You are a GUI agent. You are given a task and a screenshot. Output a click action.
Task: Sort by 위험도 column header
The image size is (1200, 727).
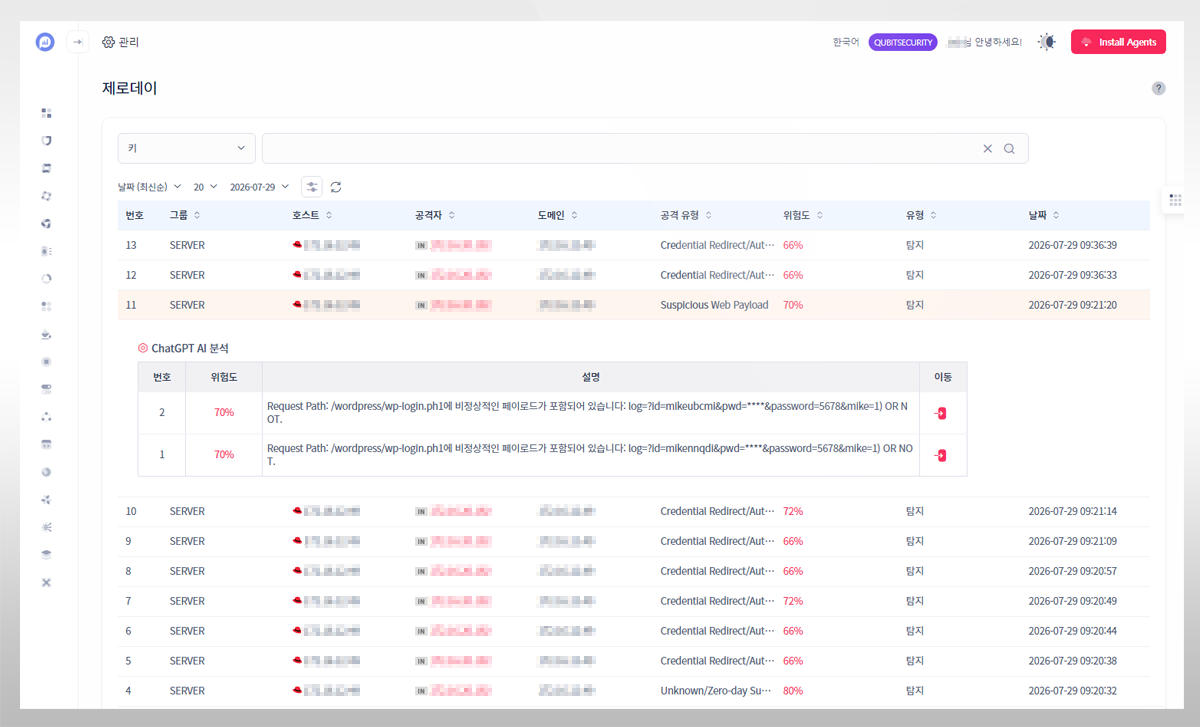point(804,215)
